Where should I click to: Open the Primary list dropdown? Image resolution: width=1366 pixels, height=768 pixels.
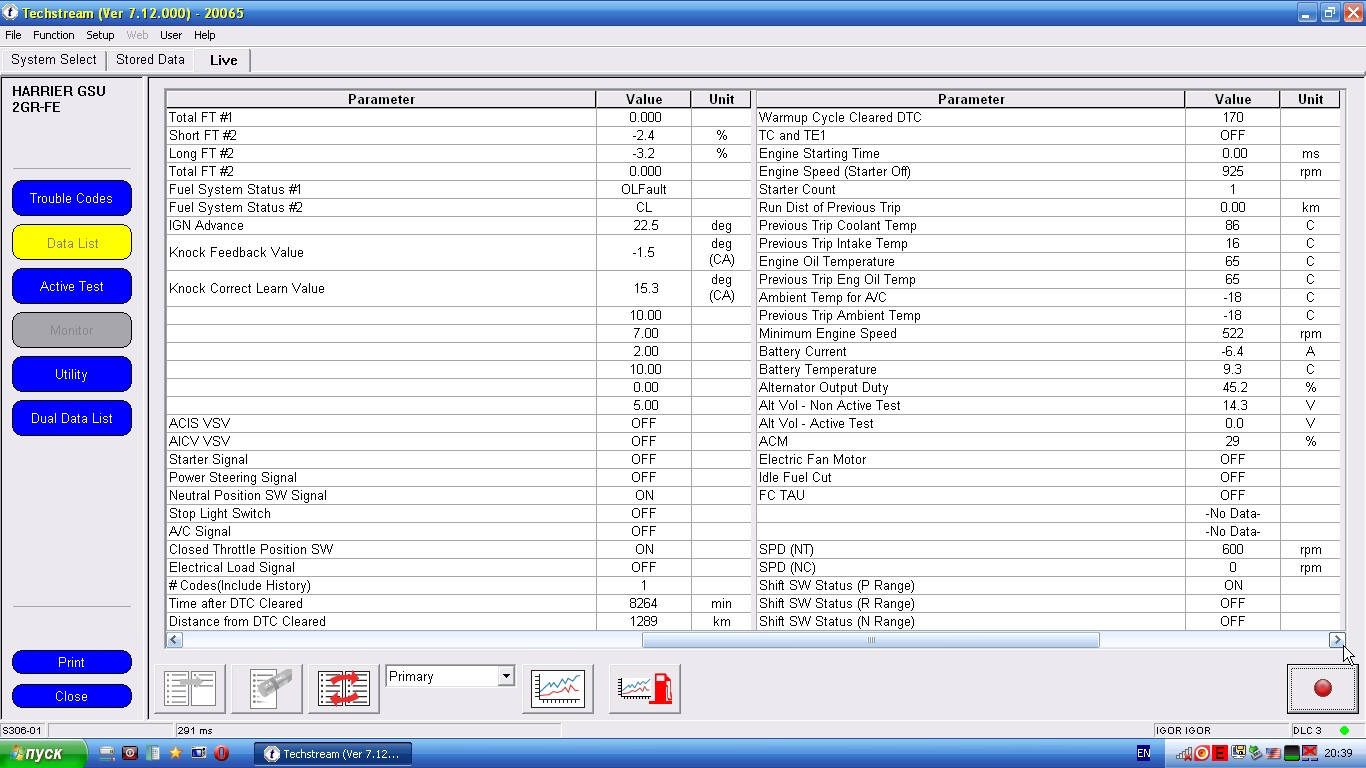click(505, 677)
